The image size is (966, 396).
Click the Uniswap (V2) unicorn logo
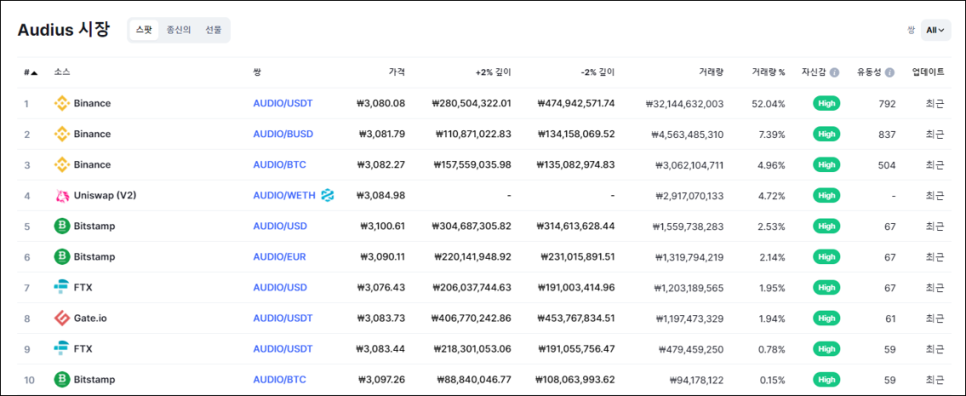click(62, 196)
